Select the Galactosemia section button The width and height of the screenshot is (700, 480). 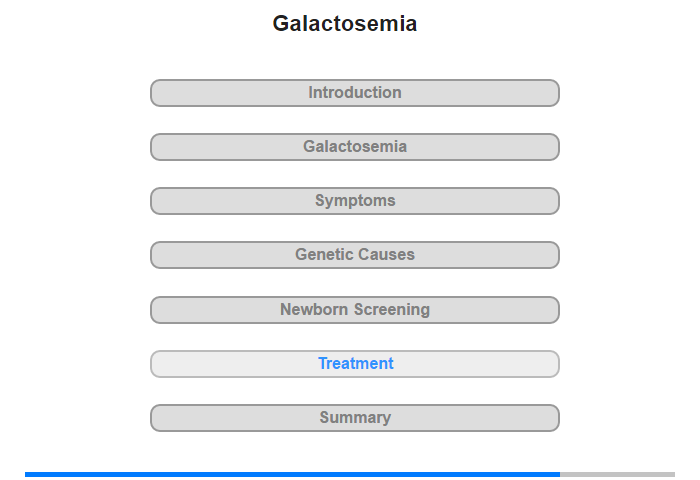tap(354, 147)
